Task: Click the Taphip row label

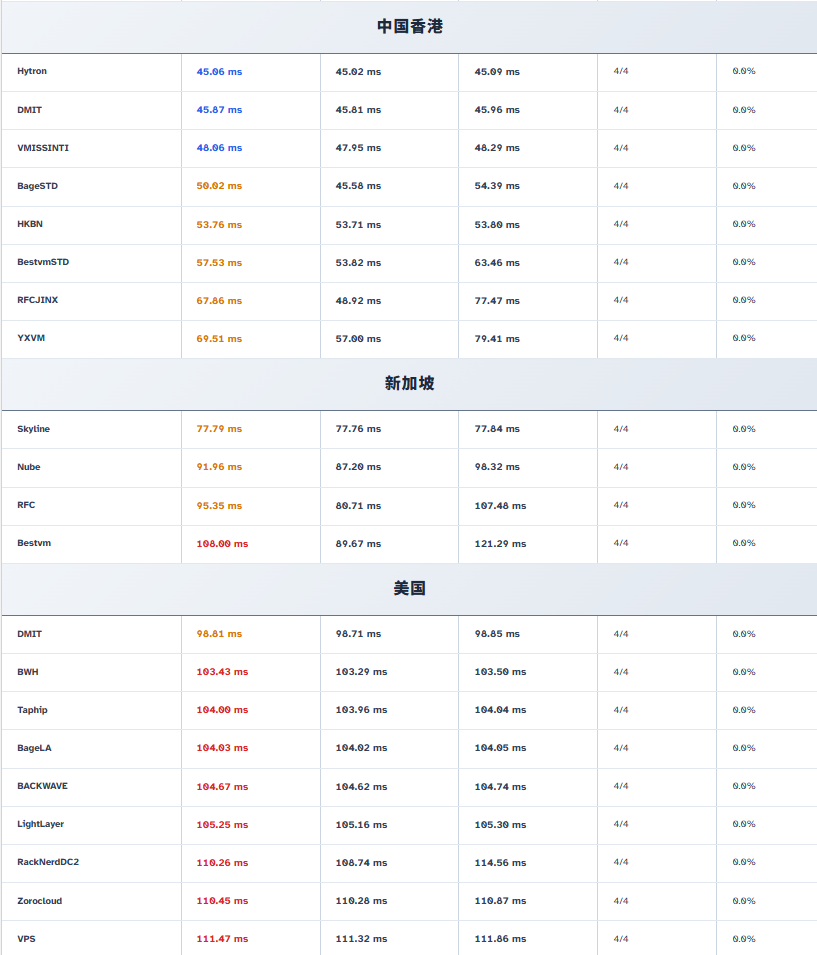Action: coord(32,710)
